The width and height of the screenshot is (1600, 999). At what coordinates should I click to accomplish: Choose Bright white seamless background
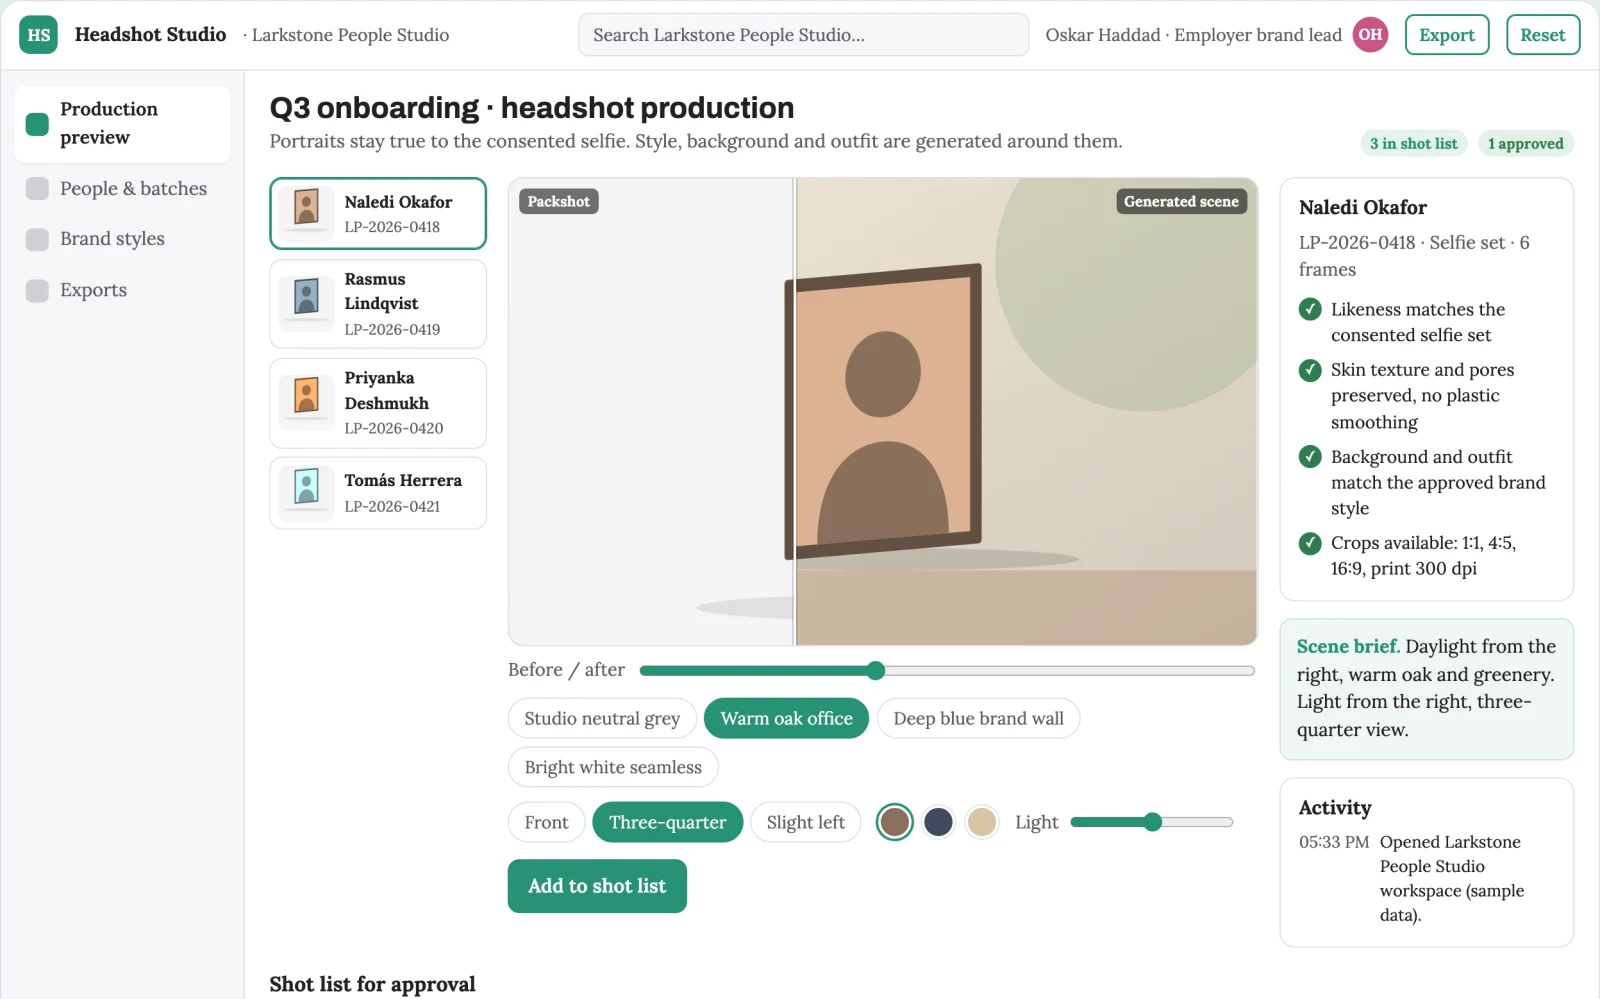(613, 767)
